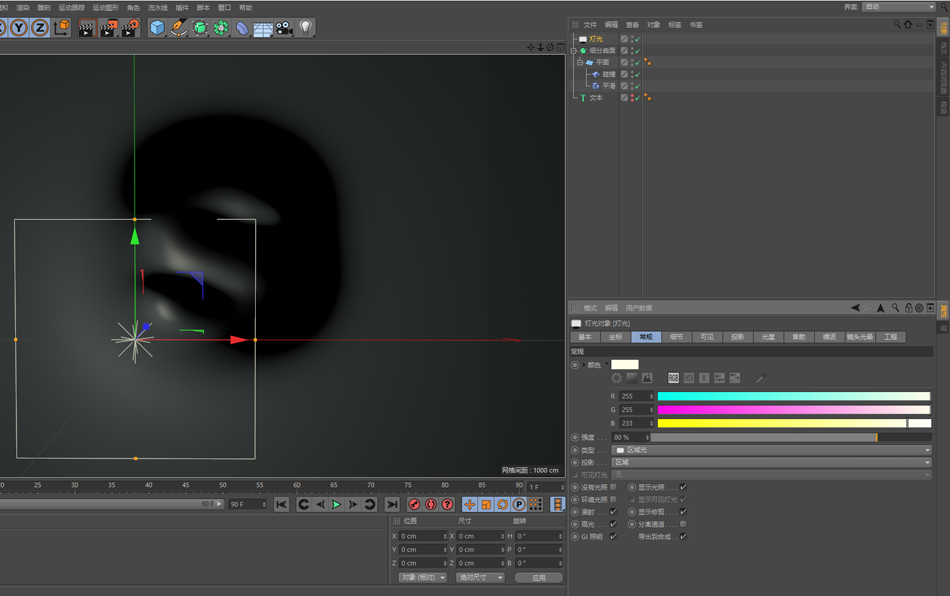Switch color mode to RGB icon
The width and height of the screenshot is (950, 596).
673,378
